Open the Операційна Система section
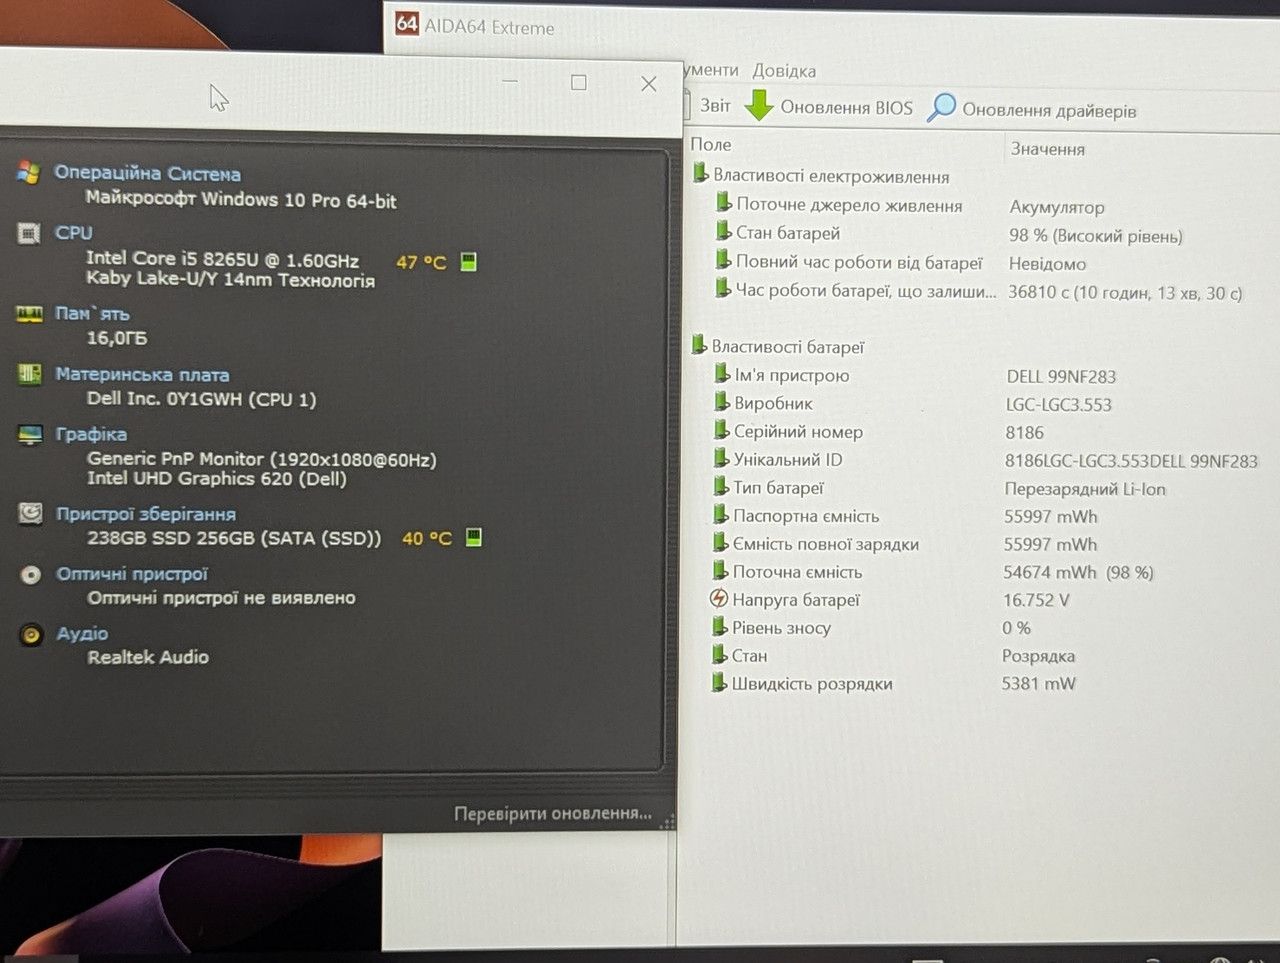Image resolution: width=1280 pixels, height=963 pixels. (x=147, y=173)
